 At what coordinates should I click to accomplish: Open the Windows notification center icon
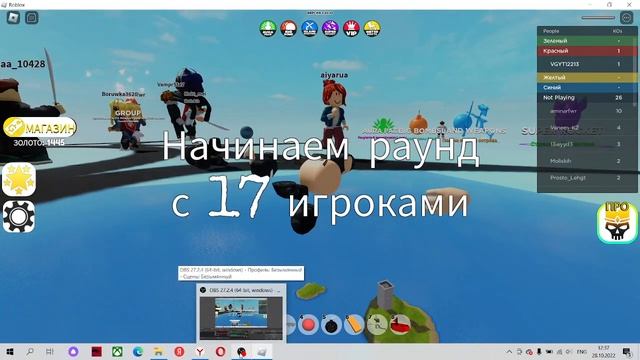[x=627, y=351]
